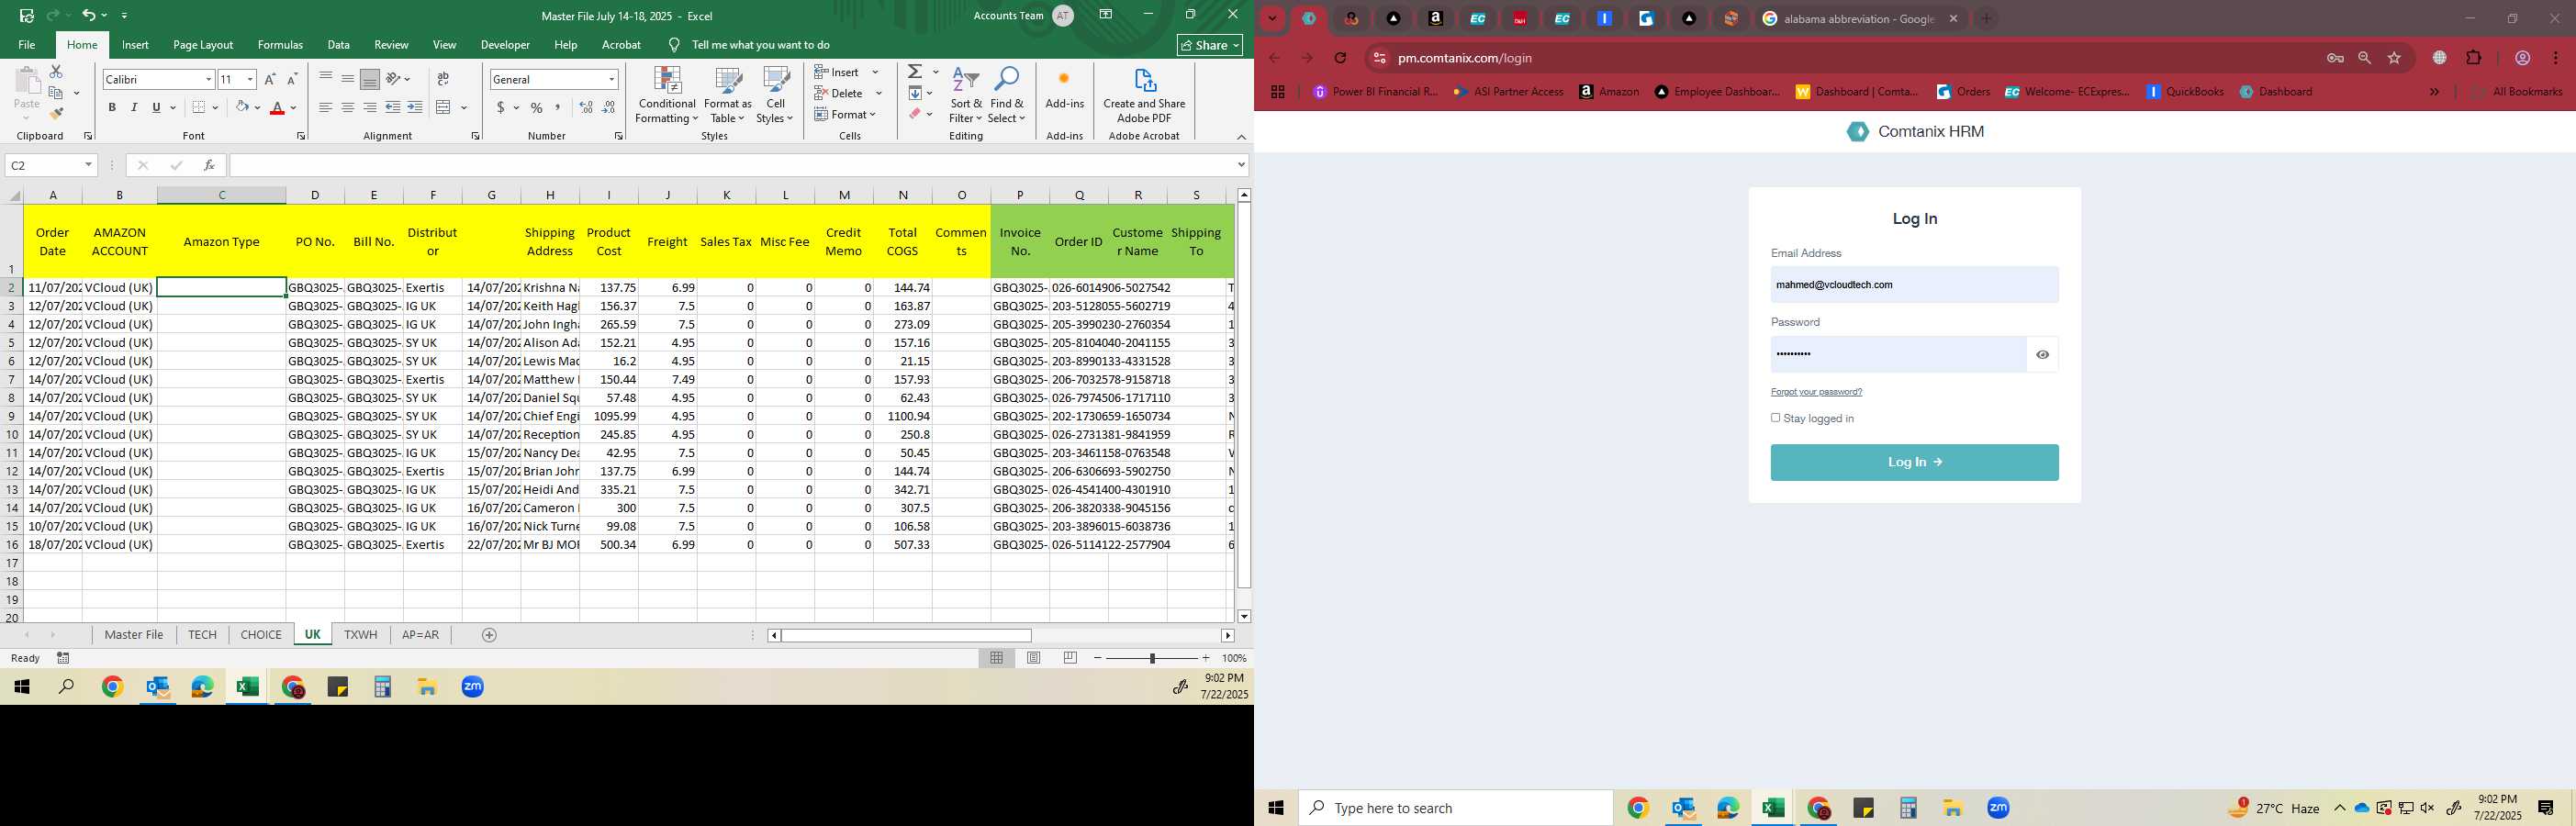Switch to the TXWH sheet tab
Screen dimensions: 2576x826
click(361, 635)
